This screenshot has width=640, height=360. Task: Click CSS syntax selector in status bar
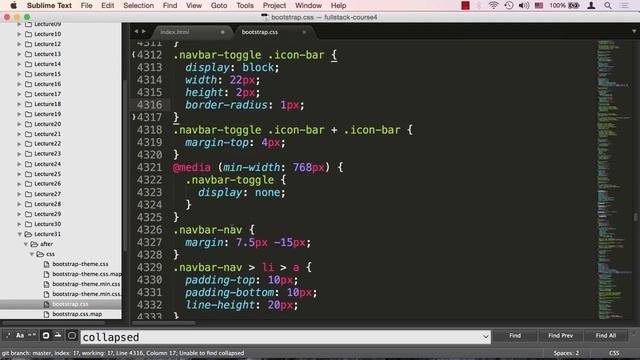point(614,353)
